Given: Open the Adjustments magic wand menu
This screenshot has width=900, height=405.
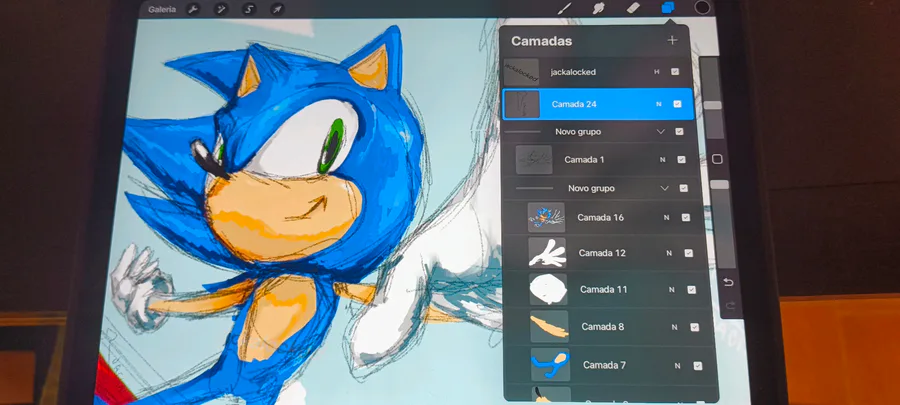Looking at the screenshot, I should 221,9.
